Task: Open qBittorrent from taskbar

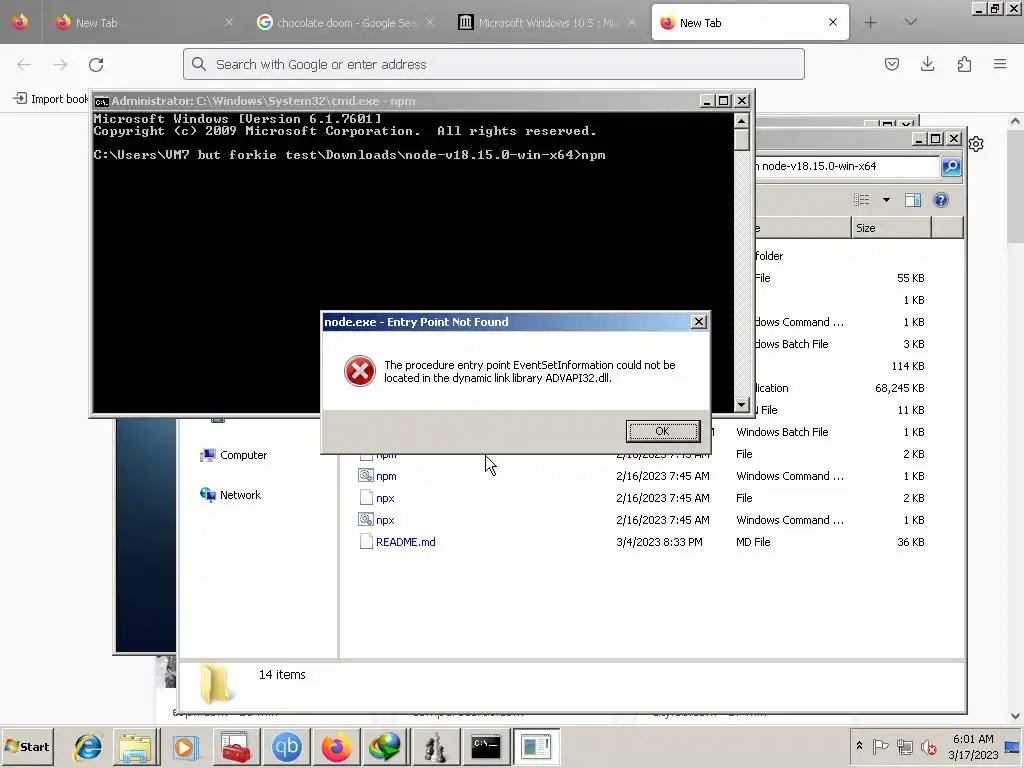Action: (286, 747)
